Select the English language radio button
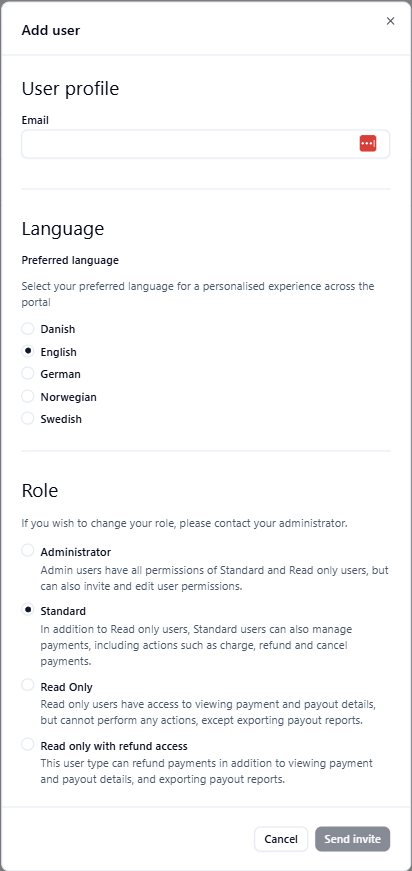Screen dimensions: 412x871 pos(28,352)
